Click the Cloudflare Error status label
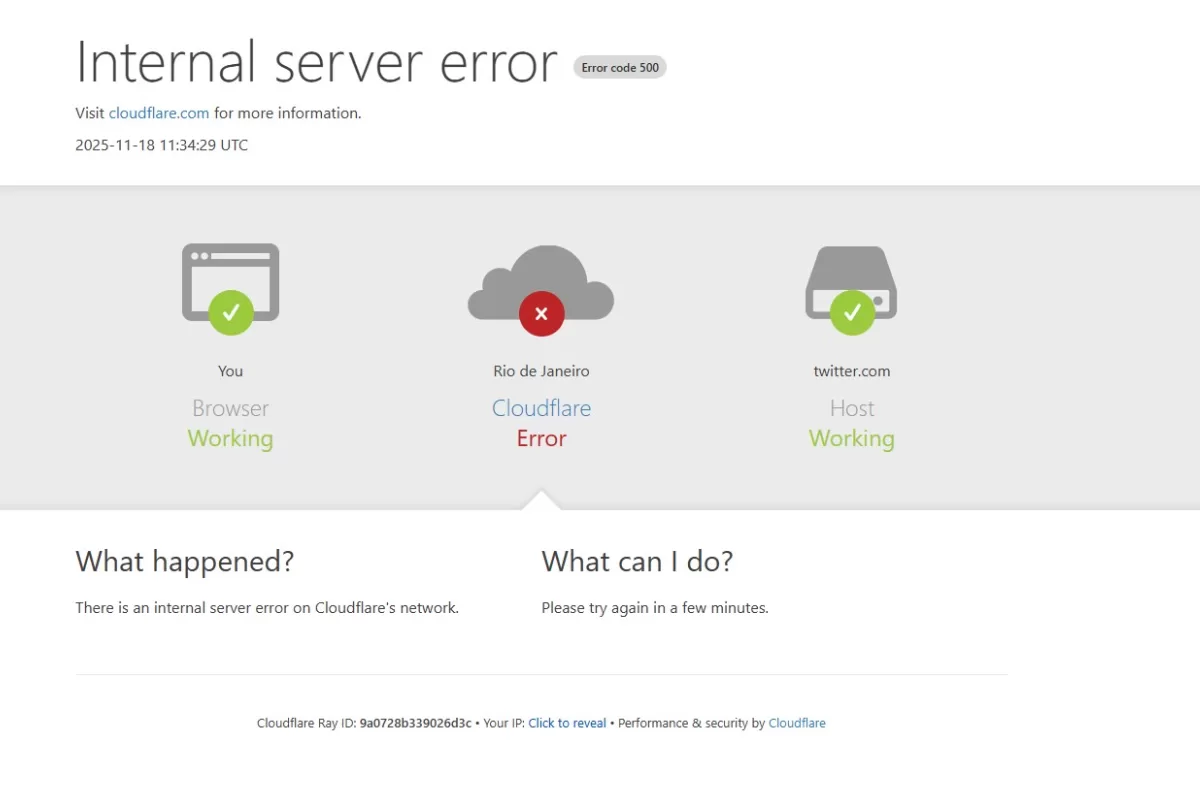The image size is (1200, 800). pos(541,423)
